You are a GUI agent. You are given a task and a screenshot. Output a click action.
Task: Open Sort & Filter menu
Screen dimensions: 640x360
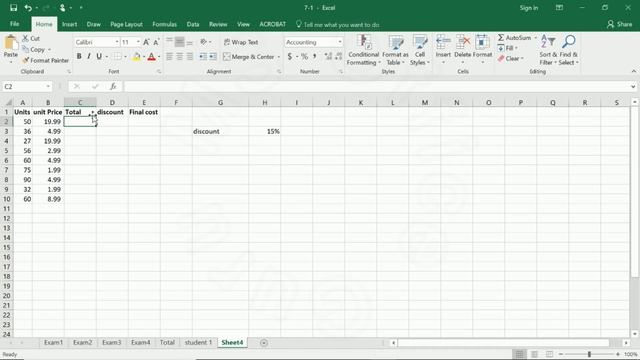coord(548,50)
